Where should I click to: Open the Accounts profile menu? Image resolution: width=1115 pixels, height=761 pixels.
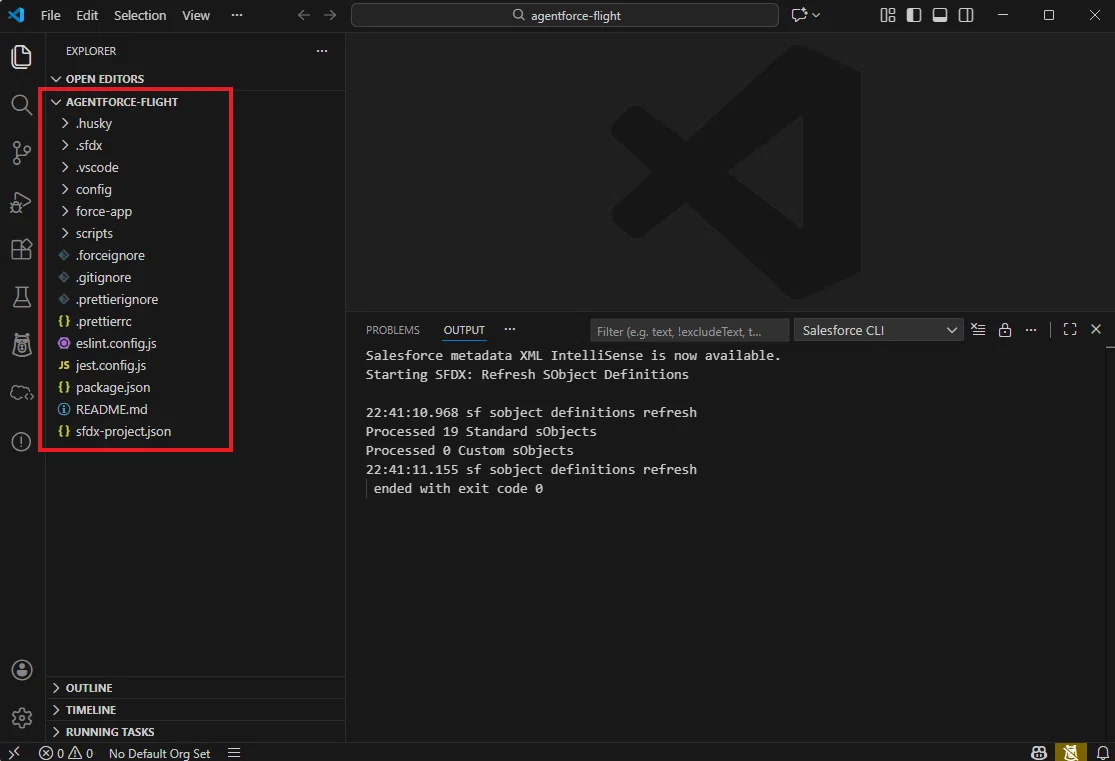[x=21, y=670]
